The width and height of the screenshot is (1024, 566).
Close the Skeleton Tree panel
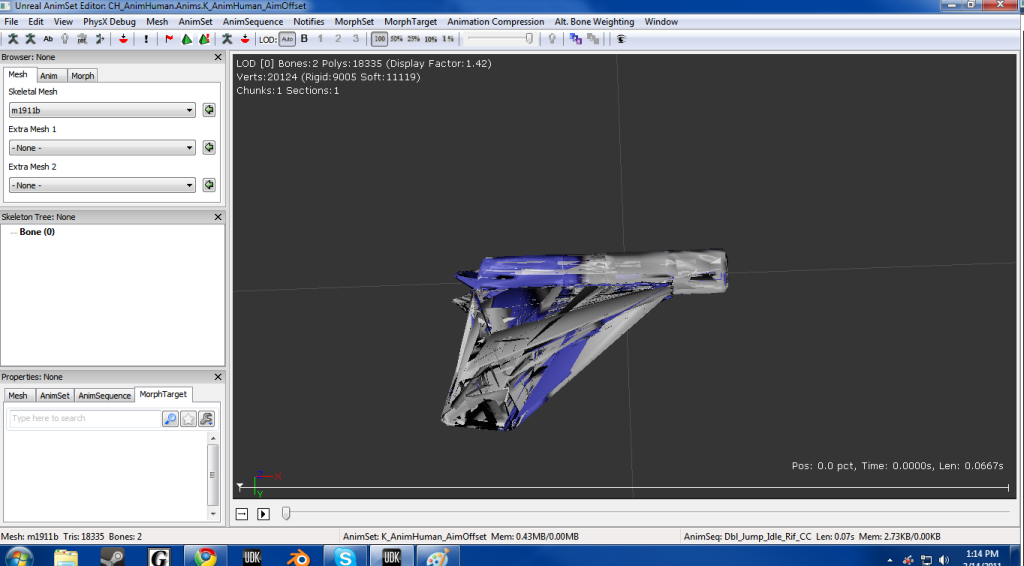click(218, 217)
